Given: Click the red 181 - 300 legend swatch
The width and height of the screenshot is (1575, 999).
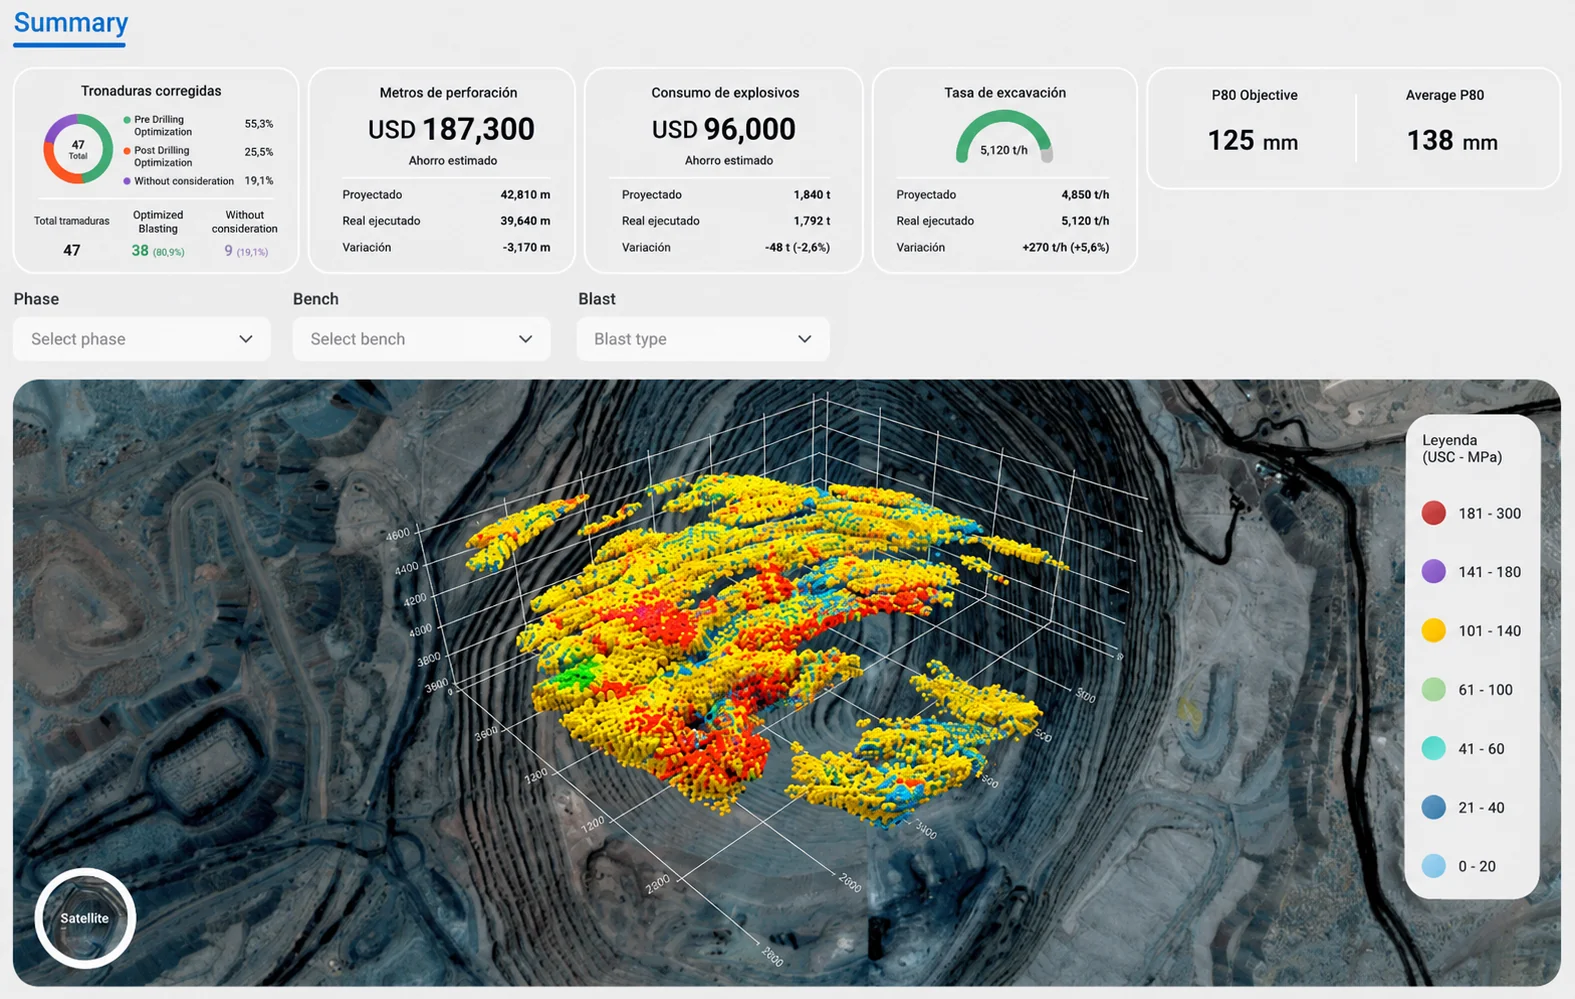Looking at the screenshot, I should click(x=1433, y=513).
